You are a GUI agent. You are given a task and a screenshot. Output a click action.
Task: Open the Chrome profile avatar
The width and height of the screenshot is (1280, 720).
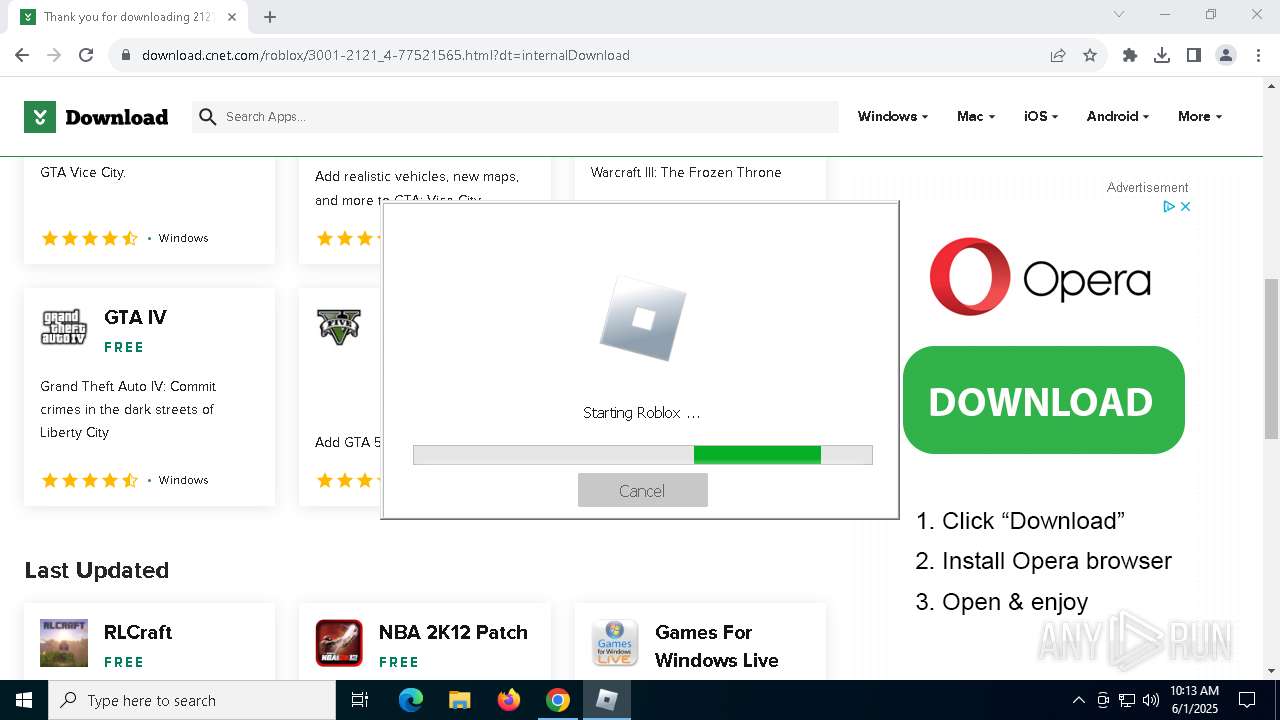point(1226,55)
